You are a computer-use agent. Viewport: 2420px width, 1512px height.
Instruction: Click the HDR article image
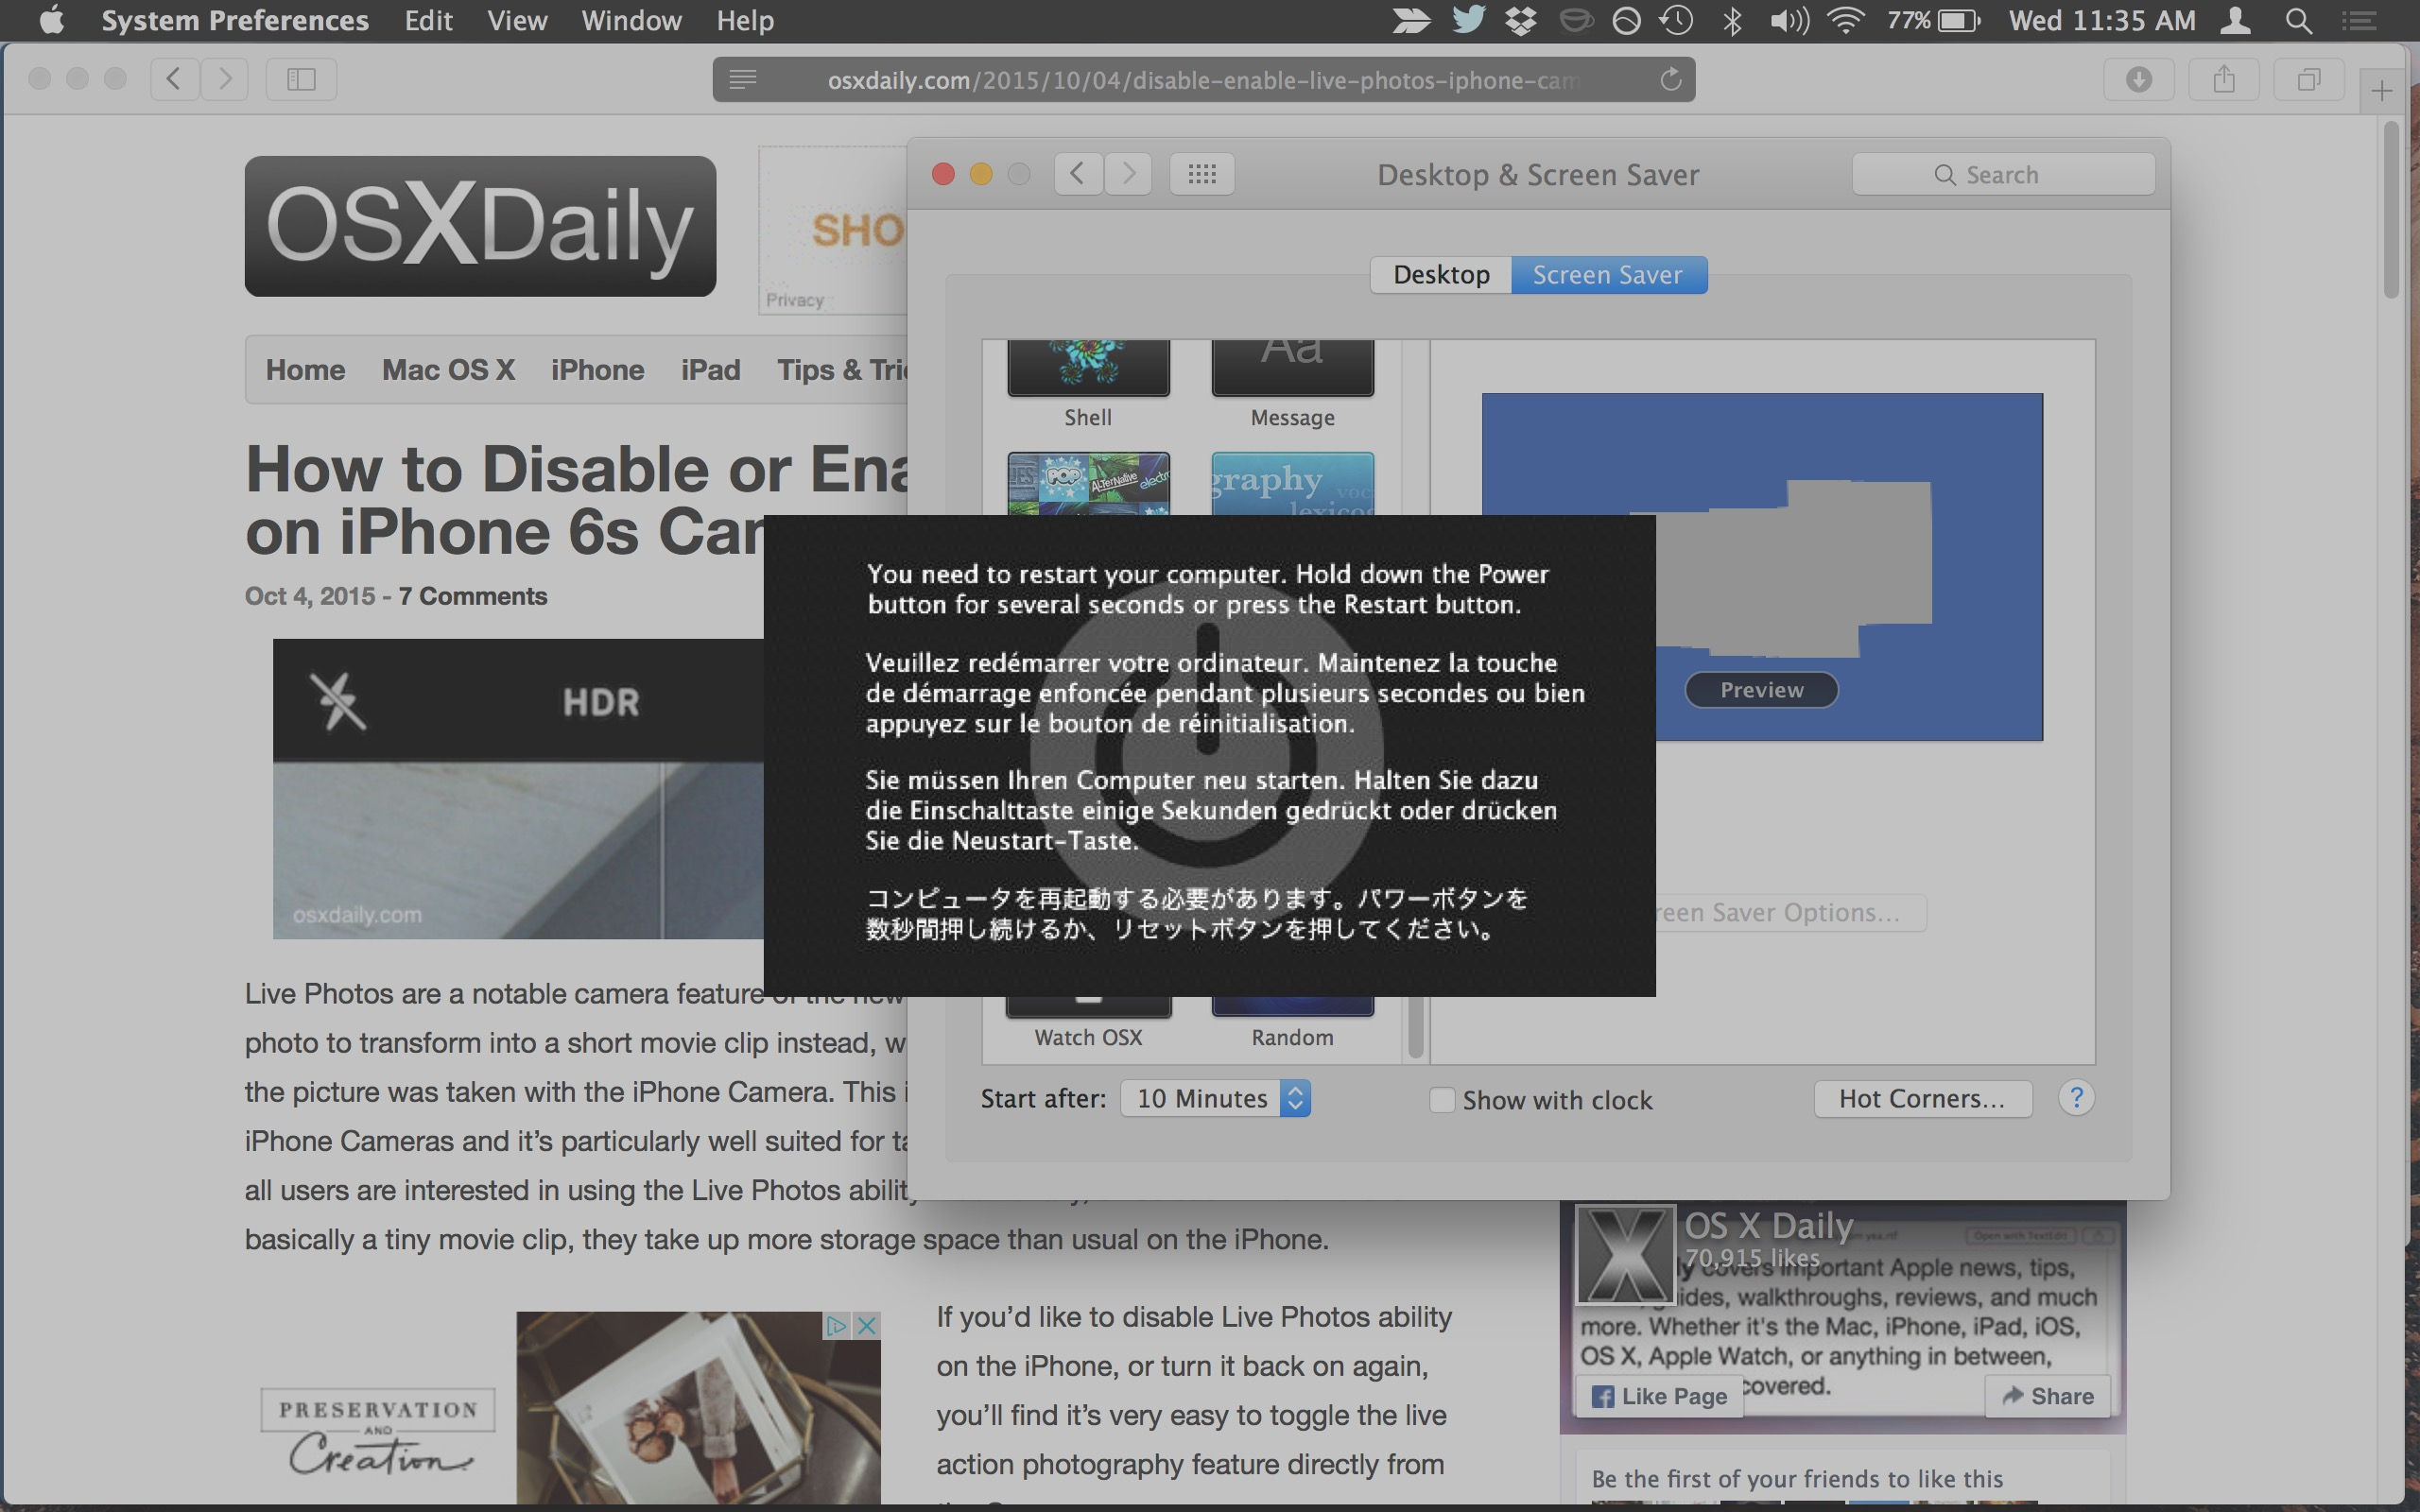[518, 788]
